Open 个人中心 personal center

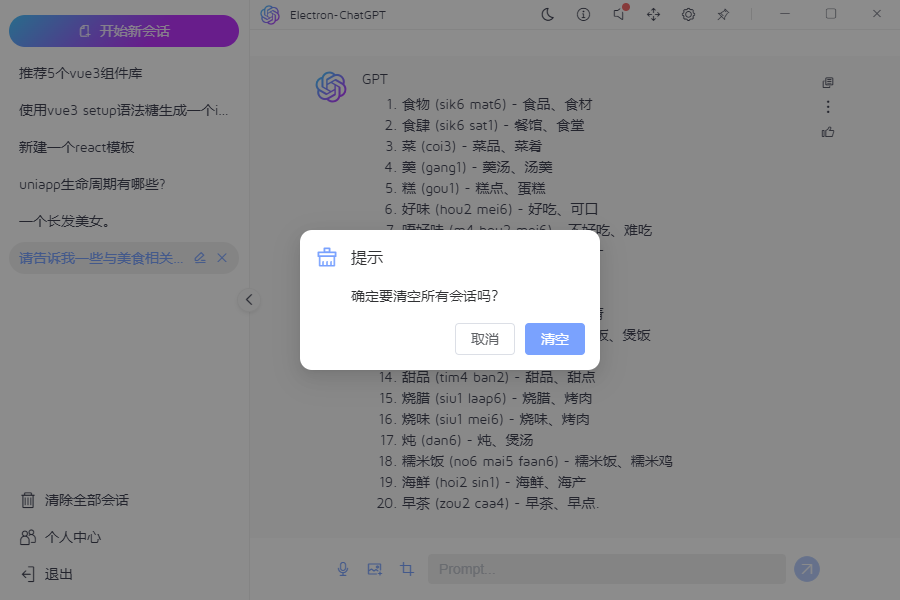click(x=61, y=537)
